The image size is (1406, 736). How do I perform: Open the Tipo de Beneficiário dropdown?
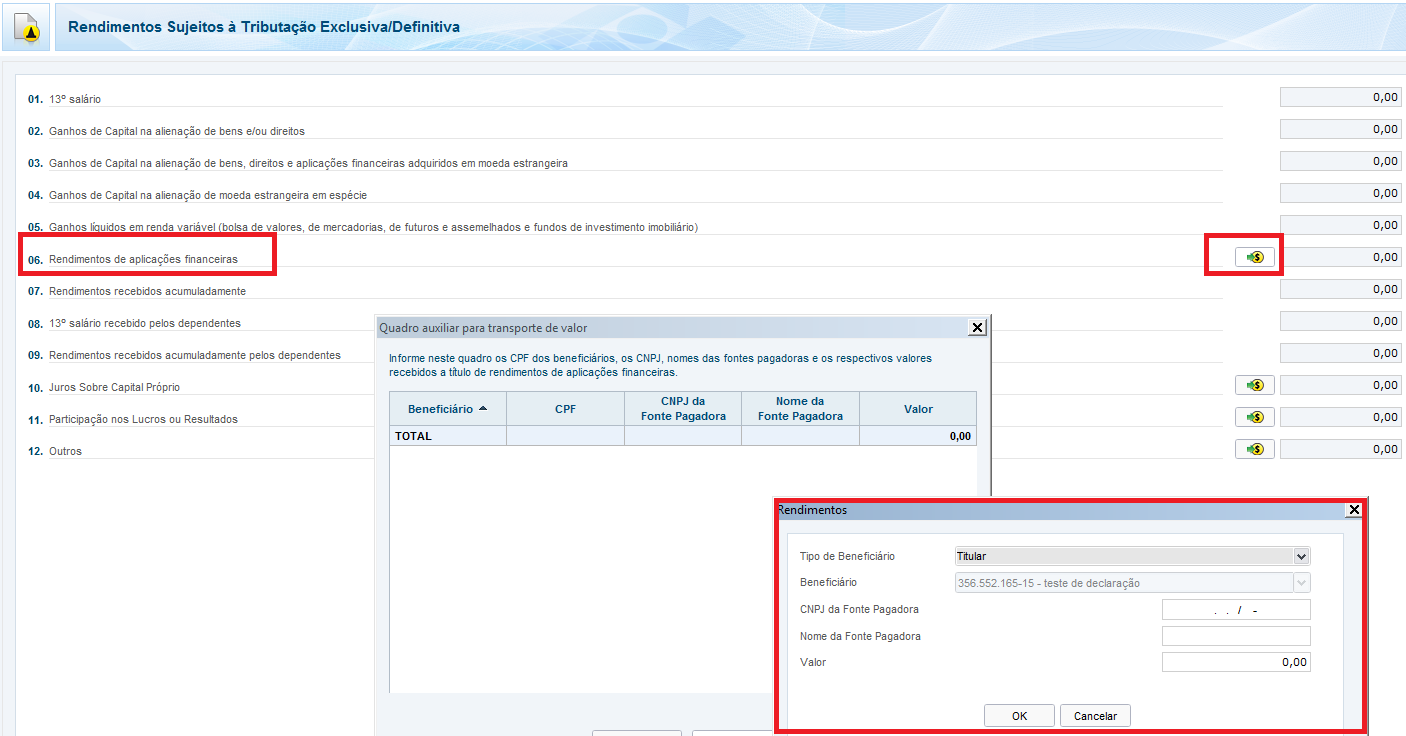1132,556
